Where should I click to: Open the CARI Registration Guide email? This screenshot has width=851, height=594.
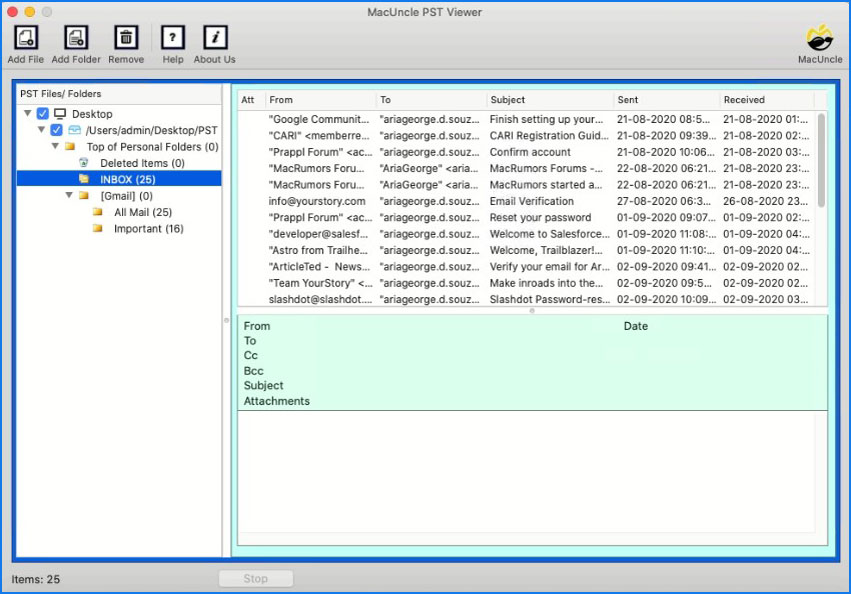[x=547, y=136]
